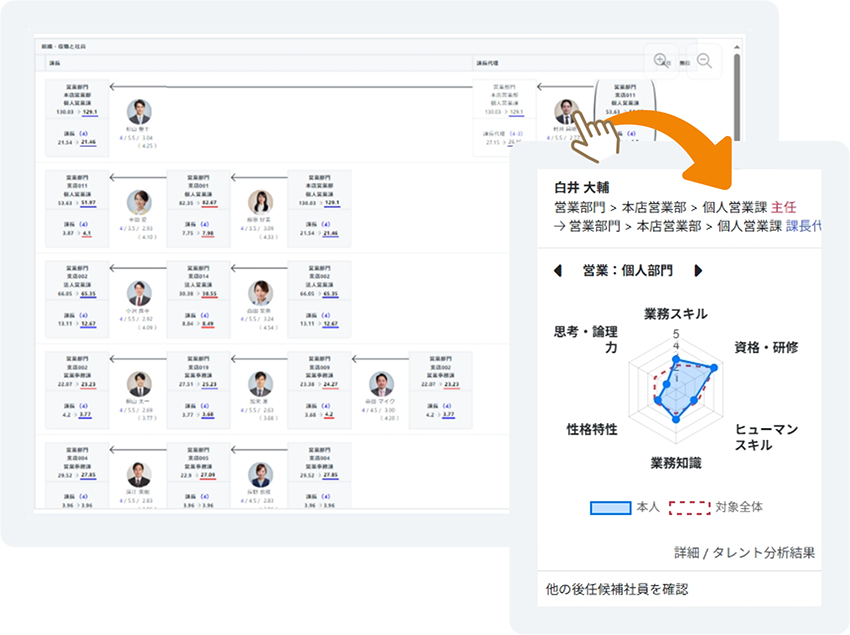
Task: Click the 課長代理 column header
Action: (x=486, y=62)
